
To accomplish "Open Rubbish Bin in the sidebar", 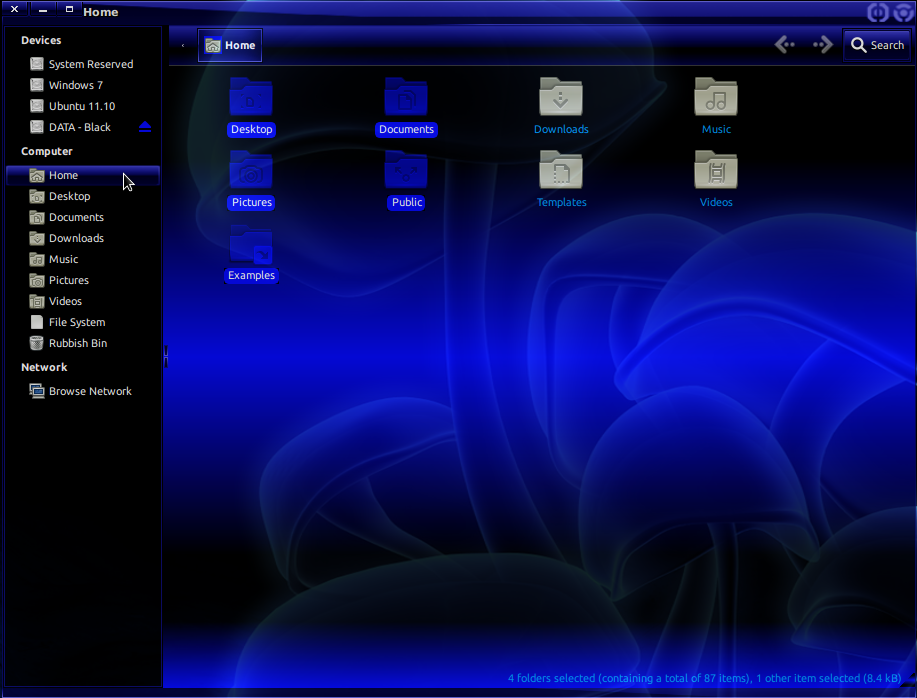I will 82,343.
